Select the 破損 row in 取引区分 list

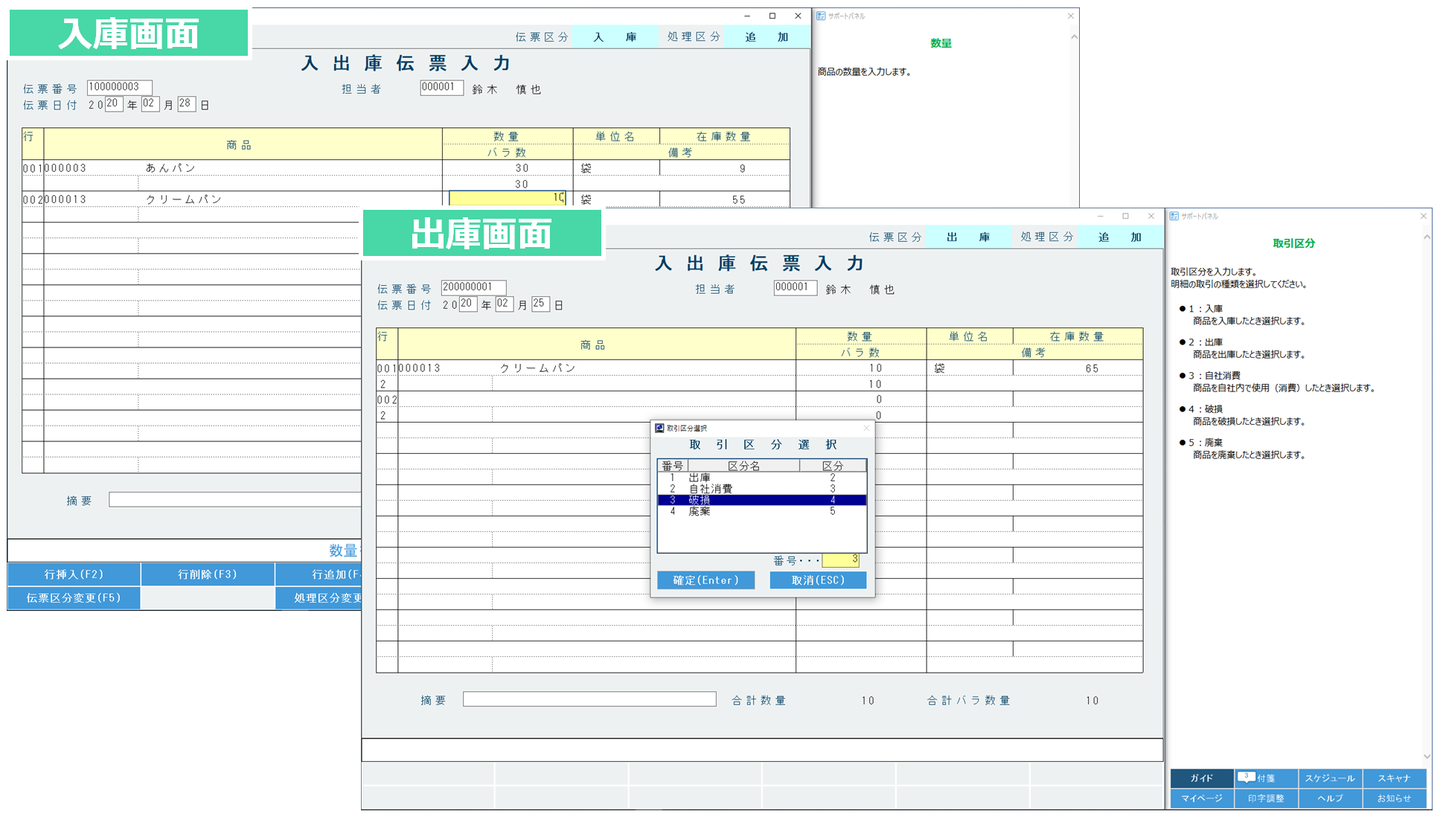pyautogui.click(x=762, y=500)
